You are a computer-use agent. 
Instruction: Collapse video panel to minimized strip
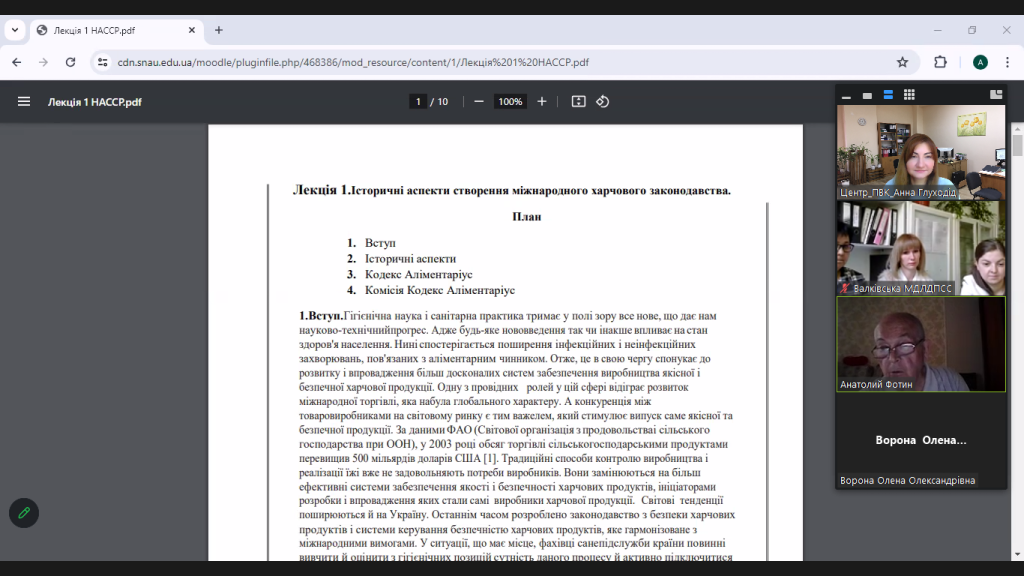pyautogui.click(x=846, y=97)
